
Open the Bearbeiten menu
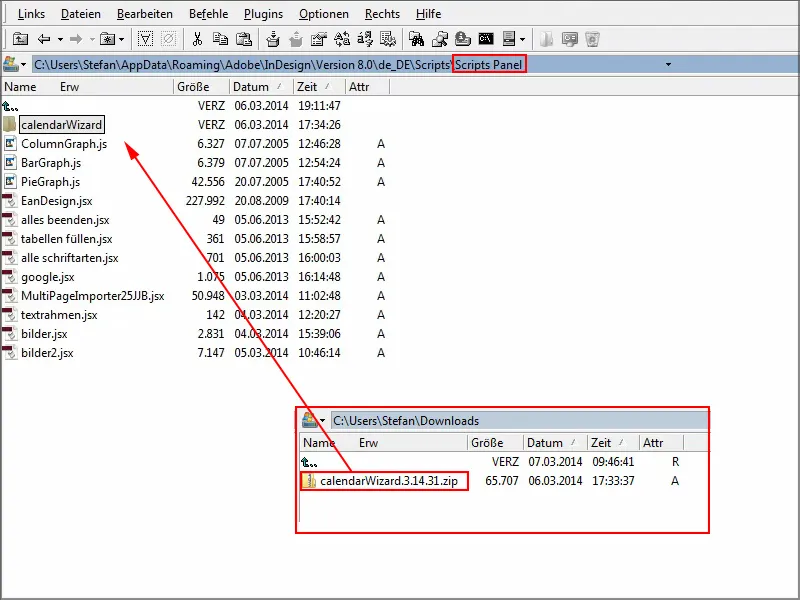(x=145, y=14)
